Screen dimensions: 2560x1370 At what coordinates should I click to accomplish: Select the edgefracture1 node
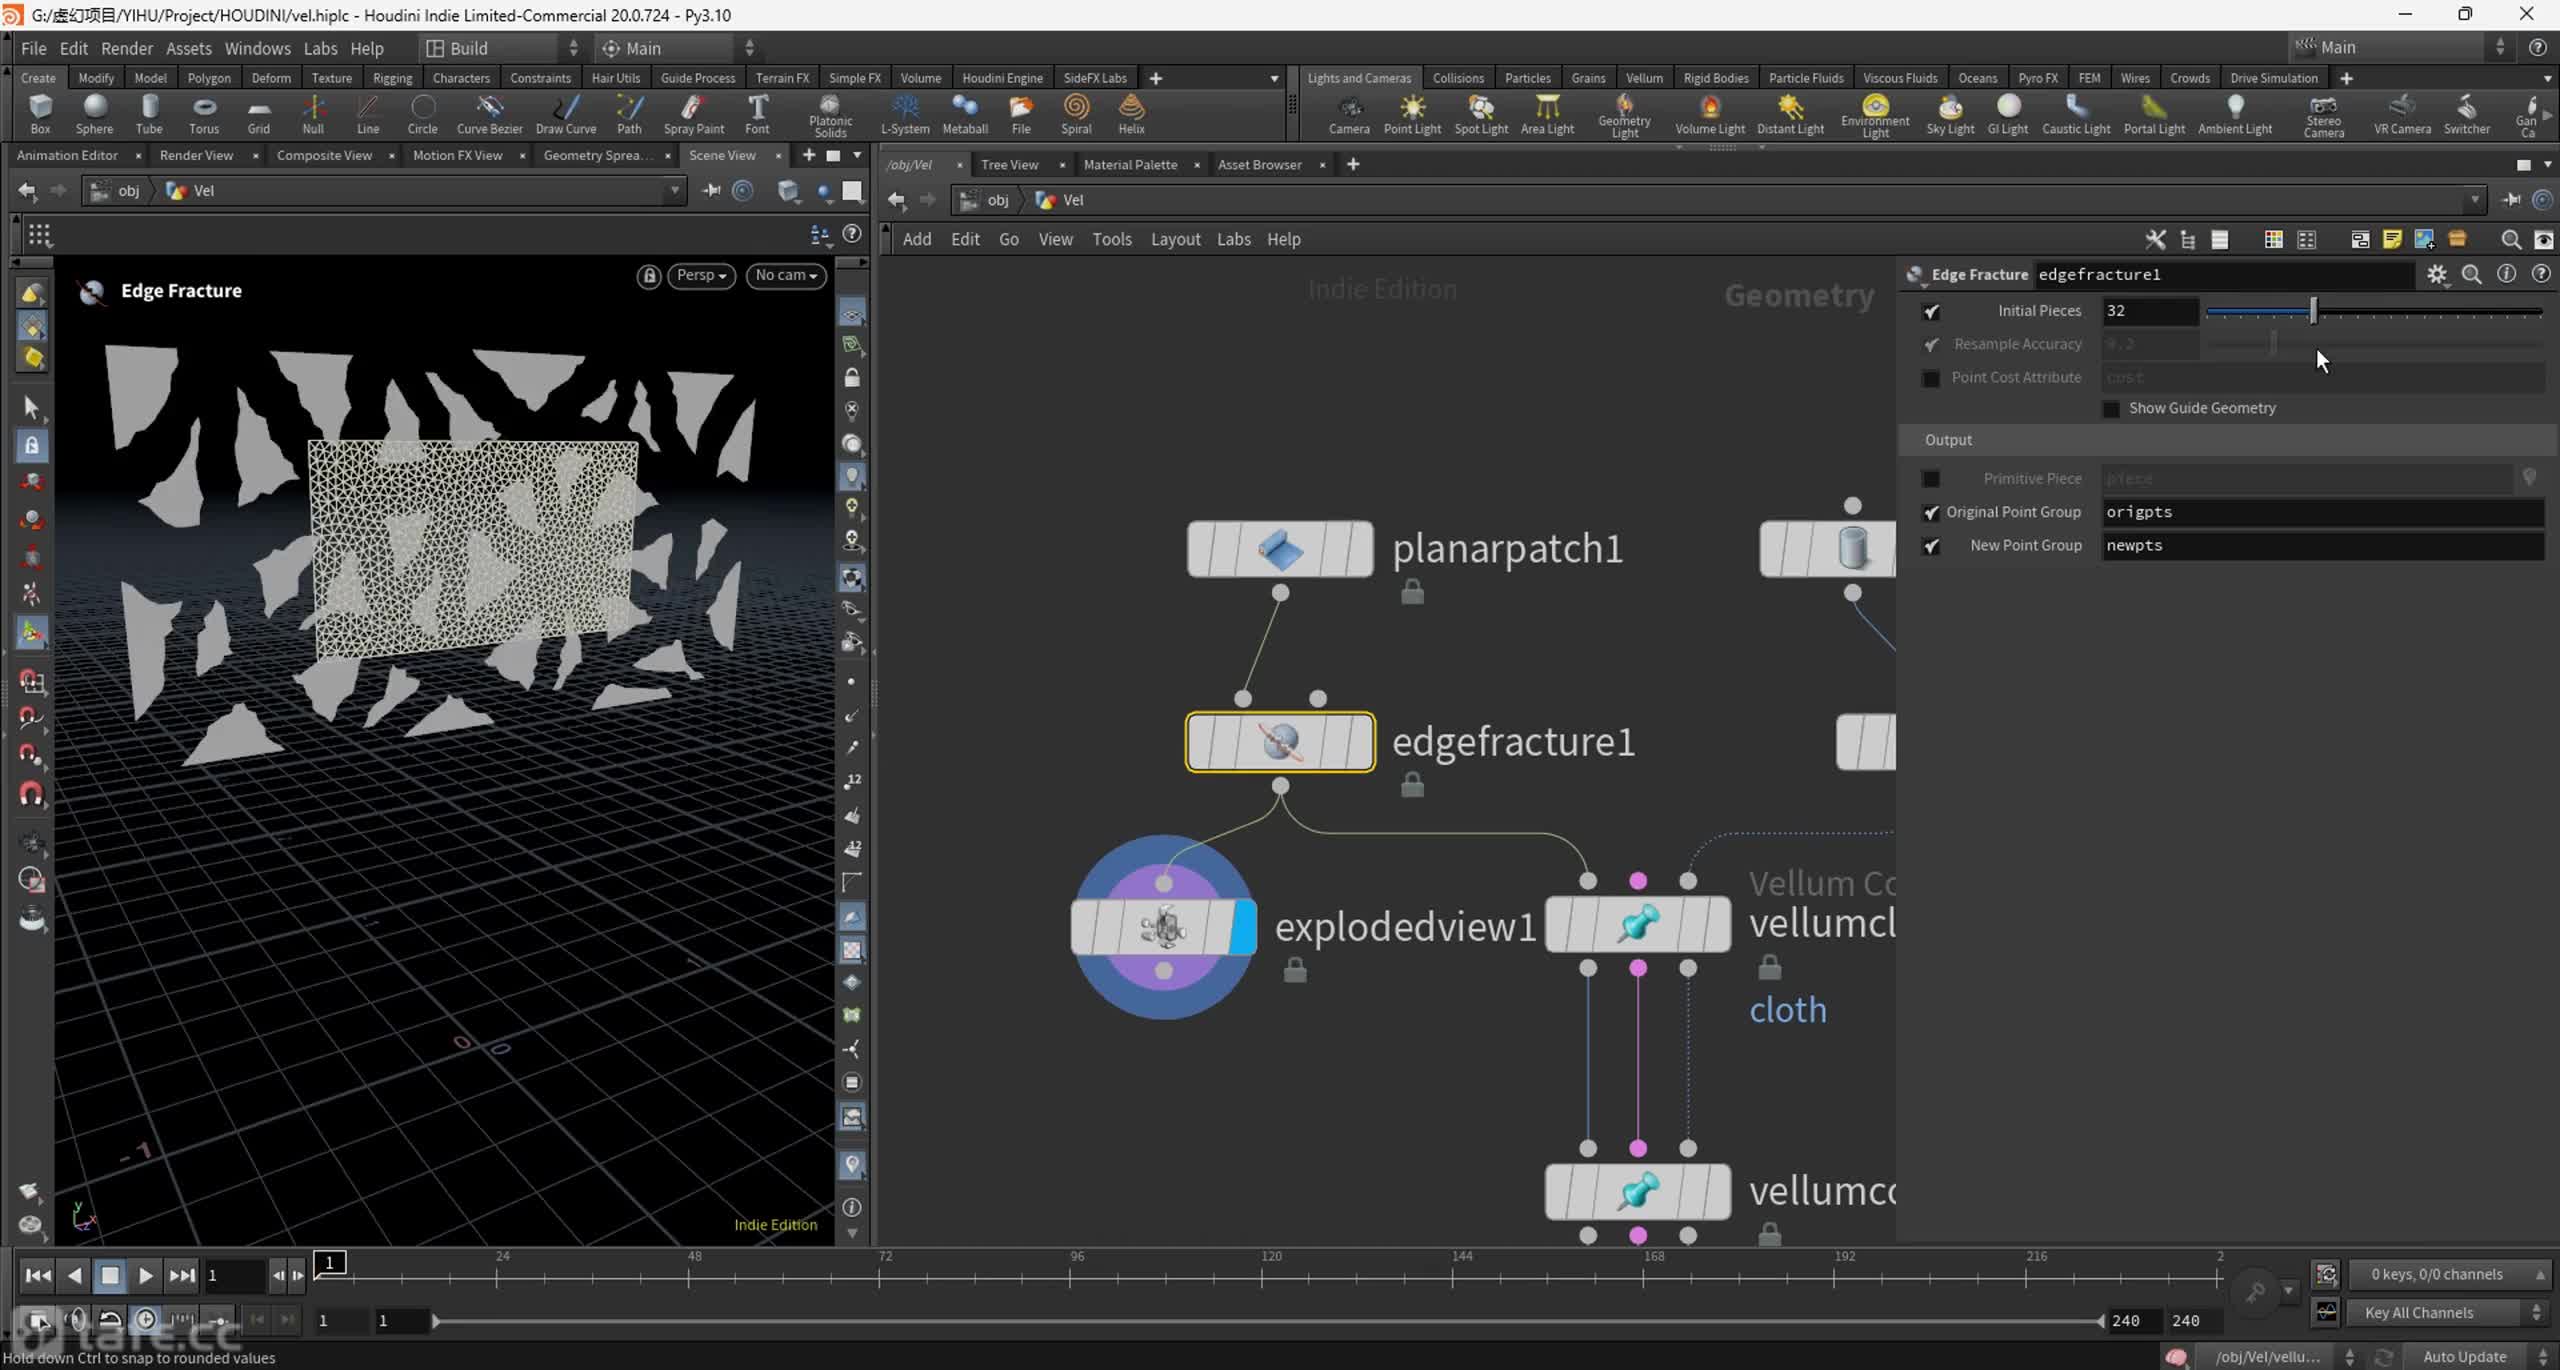pos(1280,741)
